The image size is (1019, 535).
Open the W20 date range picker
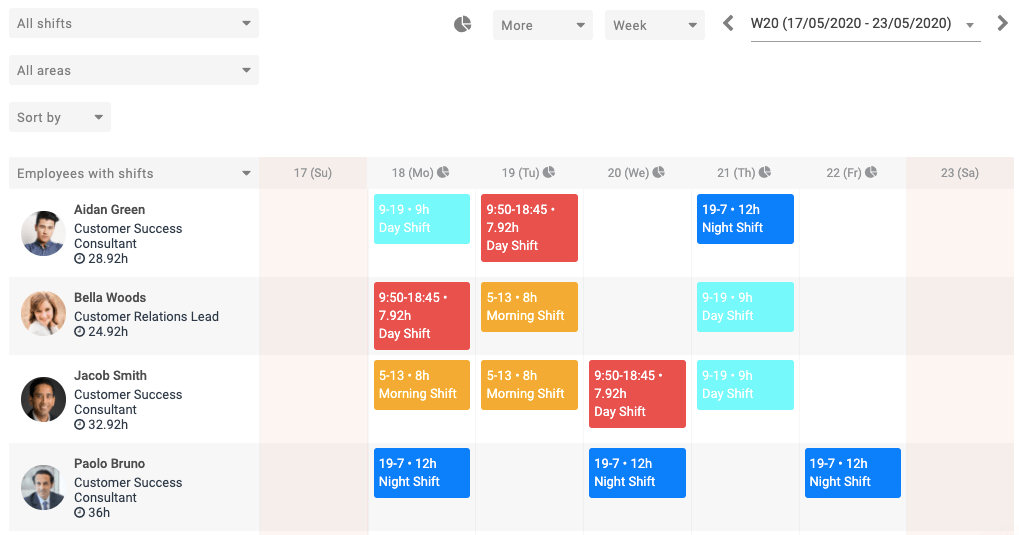[864, 24]
